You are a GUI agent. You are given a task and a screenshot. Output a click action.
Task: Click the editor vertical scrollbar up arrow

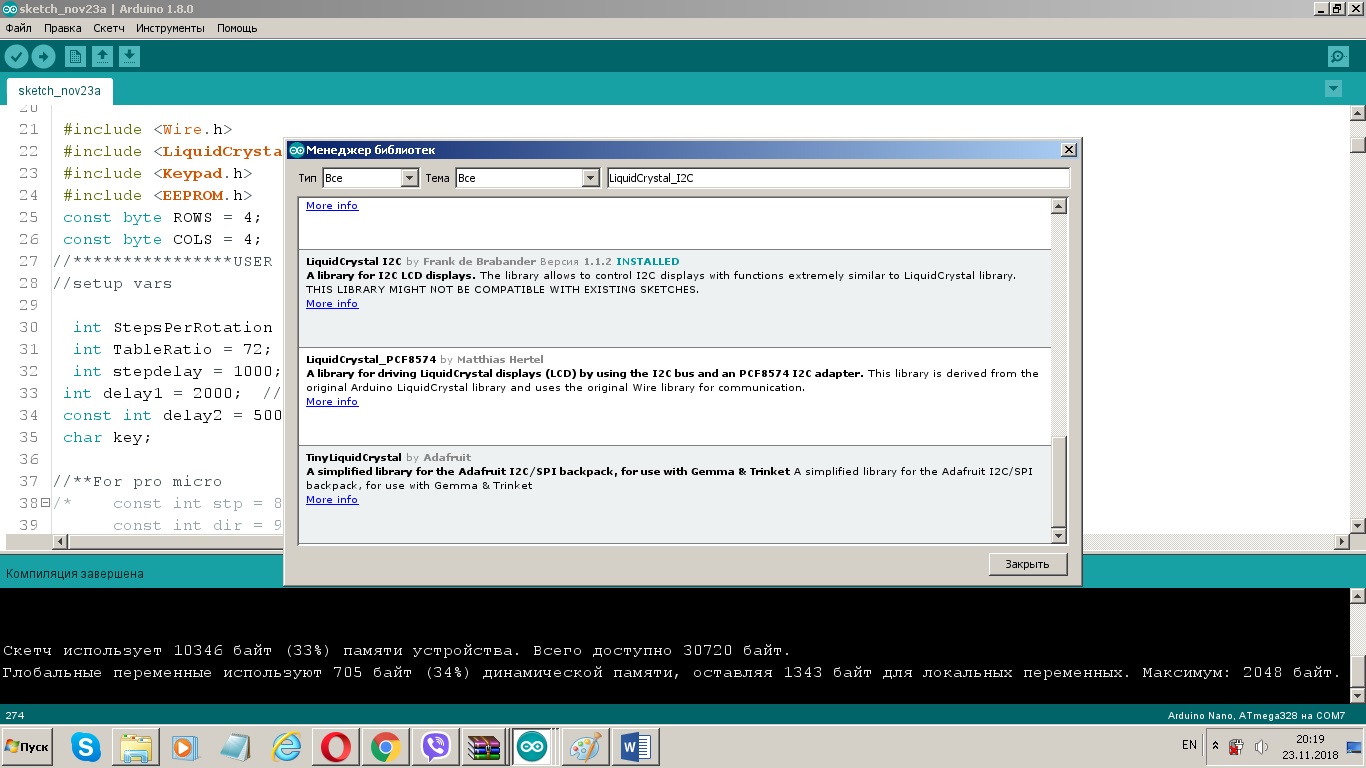tap(1357, 113)
